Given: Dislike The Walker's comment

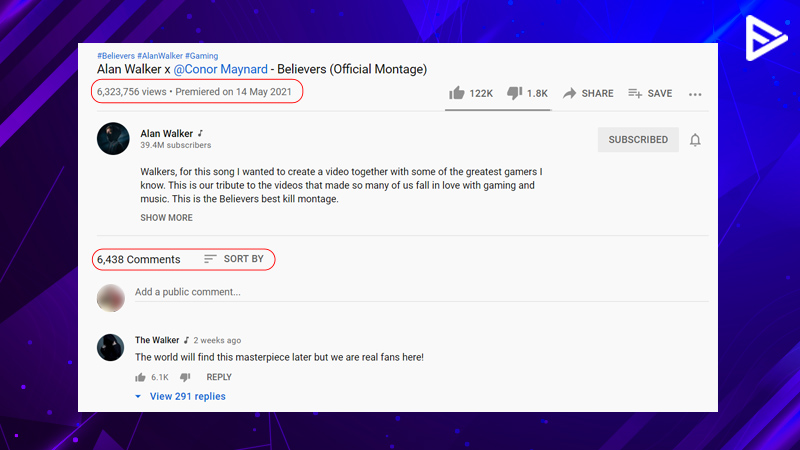Looking at the screenshot, I should point(185,377).
